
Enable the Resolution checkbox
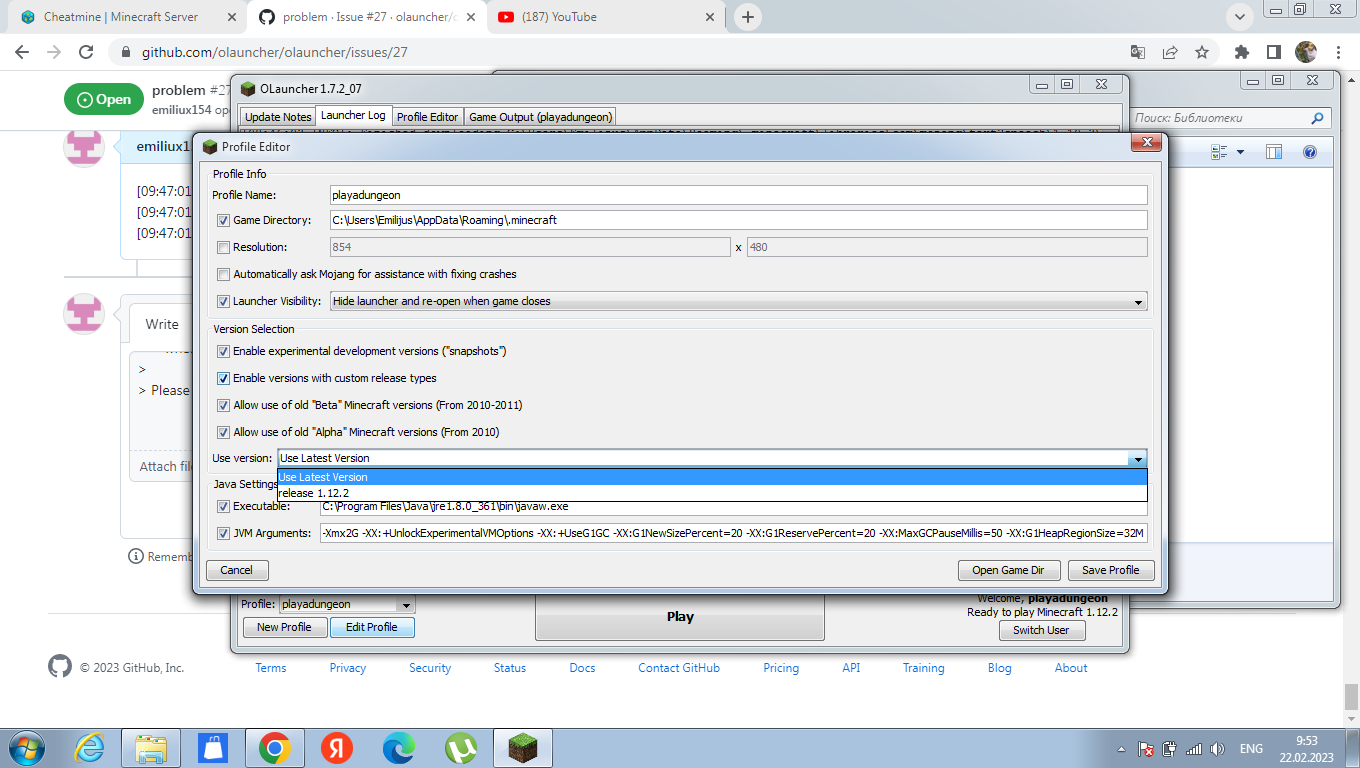click(223, 246)
